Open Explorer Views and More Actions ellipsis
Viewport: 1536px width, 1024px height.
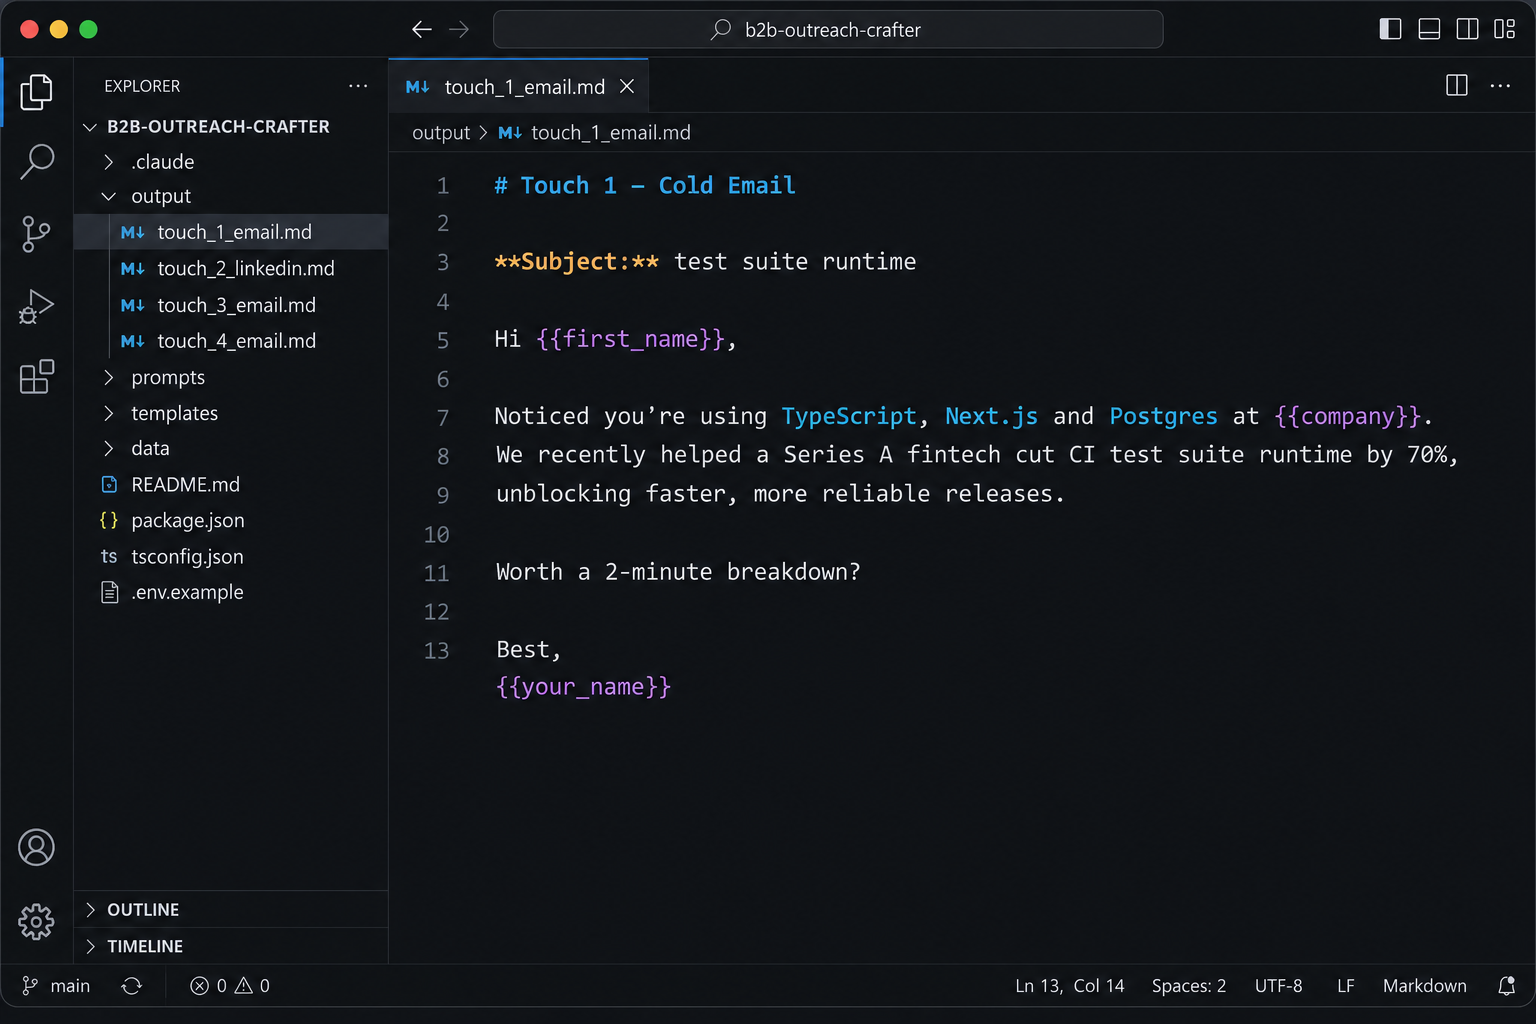pos(358,86)
